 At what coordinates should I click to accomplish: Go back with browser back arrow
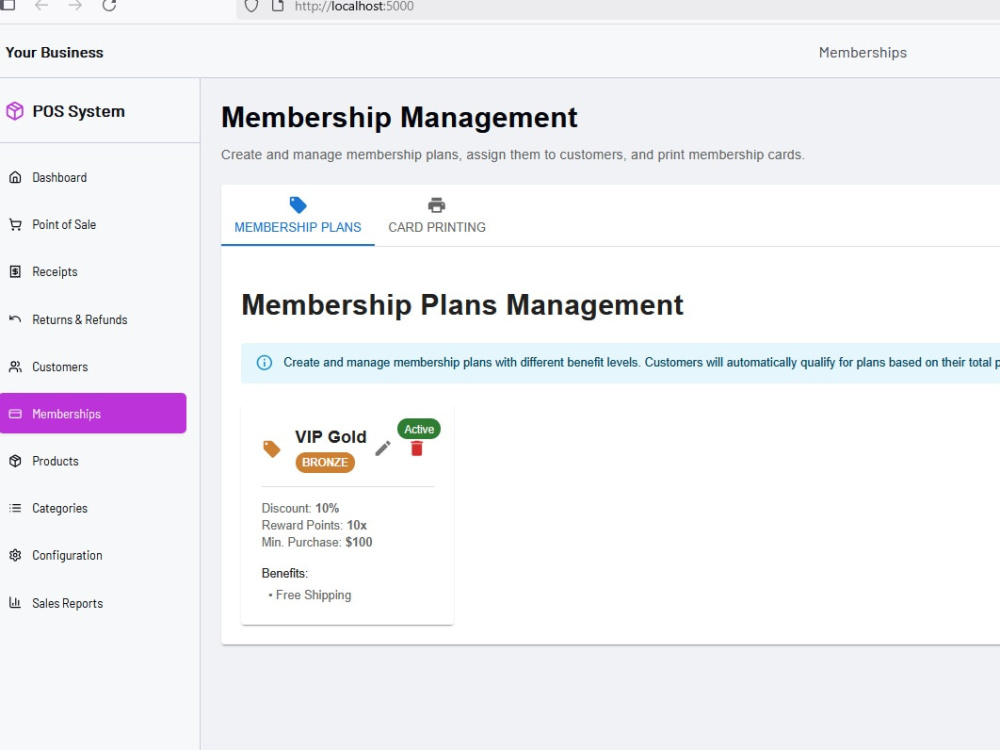pos(41,6)
